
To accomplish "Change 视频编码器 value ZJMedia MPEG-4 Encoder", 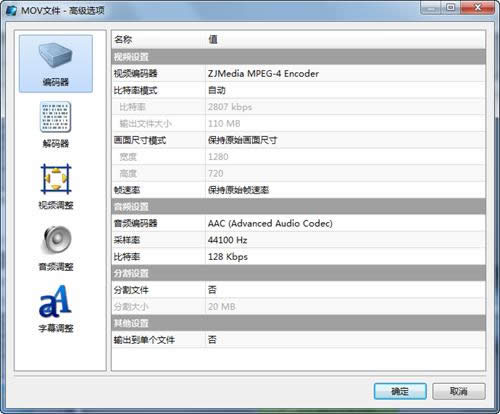I will (x=345, y=74).
